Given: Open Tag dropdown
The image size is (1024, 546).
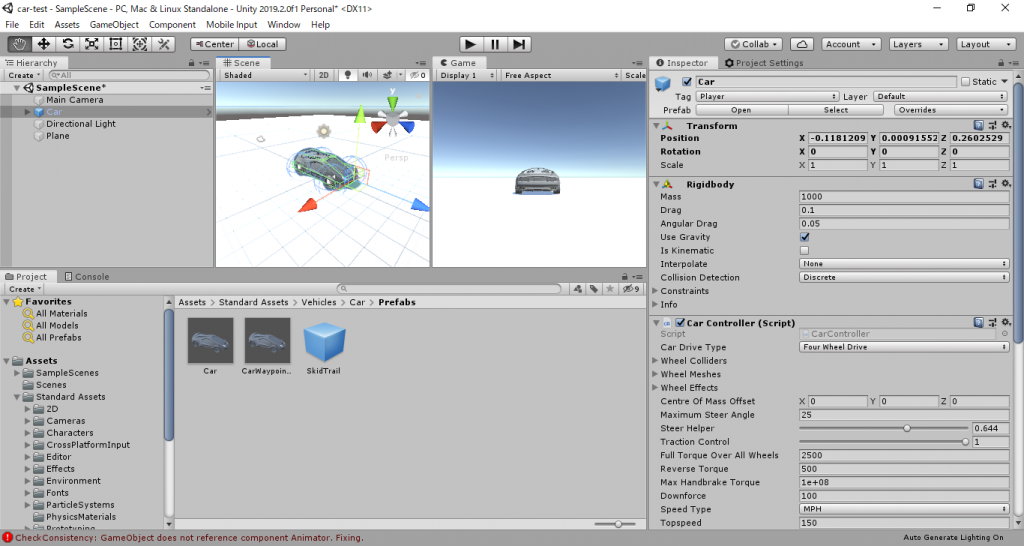Looking at the screenshot, I should [767, 96].
